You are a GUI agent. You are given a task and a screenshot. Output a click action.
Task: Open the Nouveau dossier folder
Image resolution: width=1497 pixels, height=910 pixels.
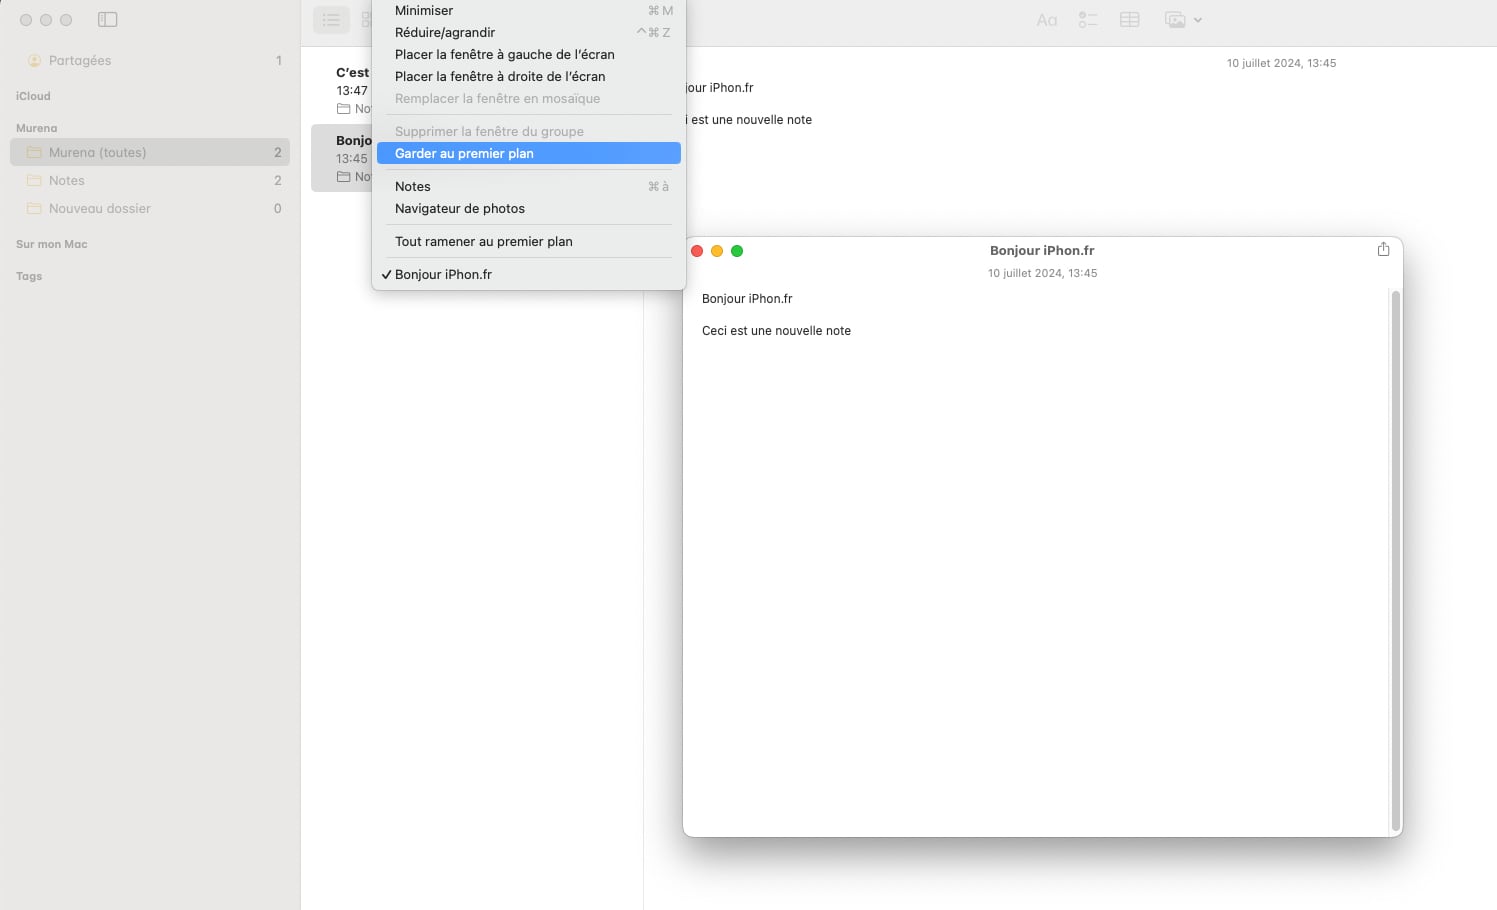point(150,208)
